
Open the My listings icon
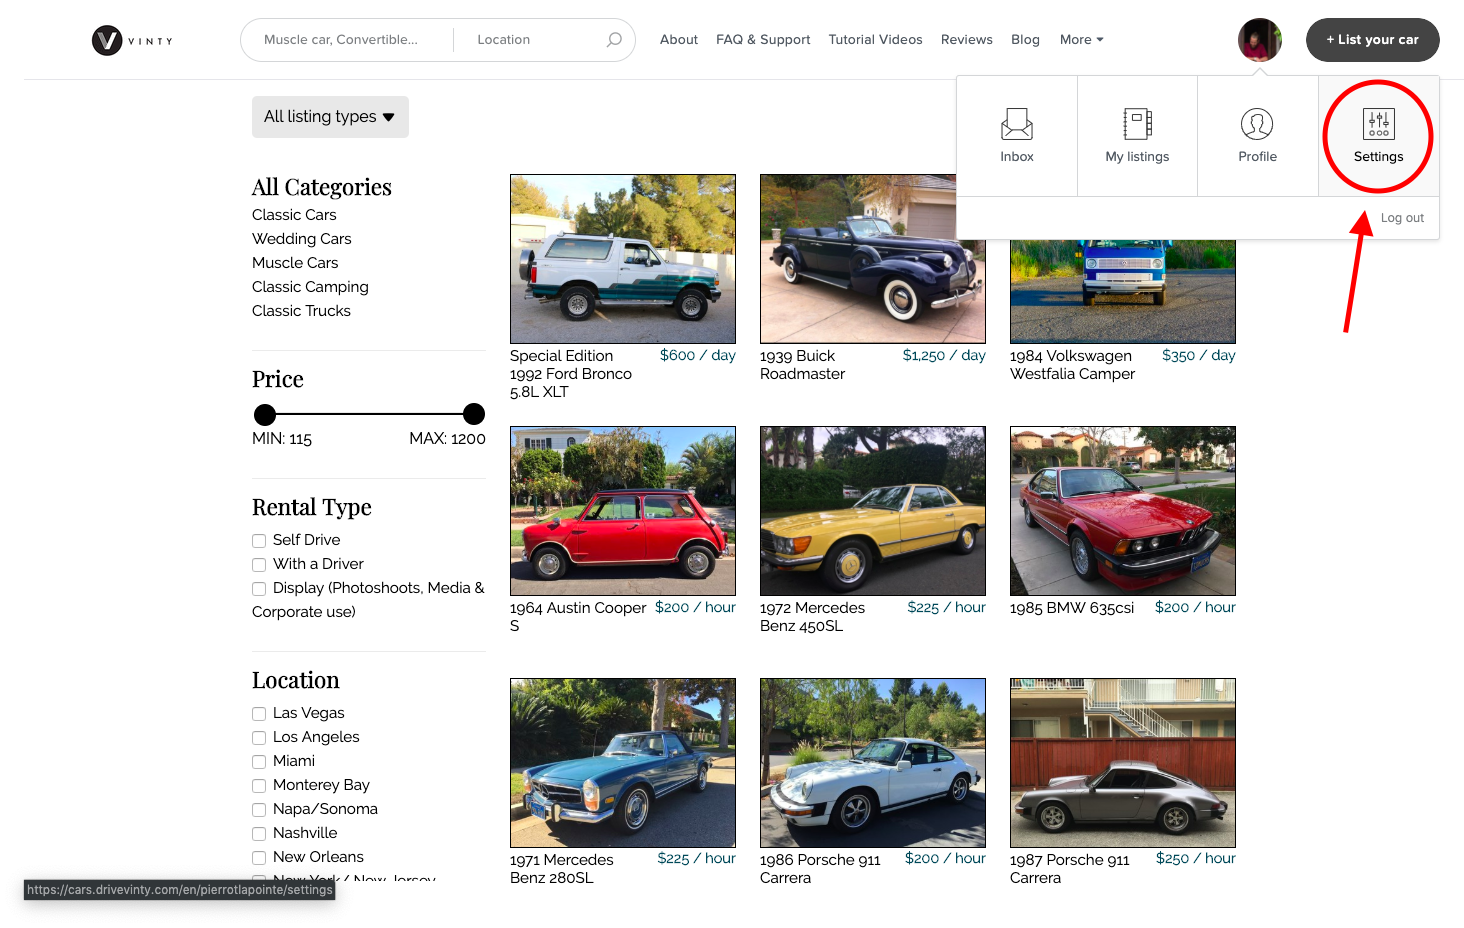point(1137,124)
